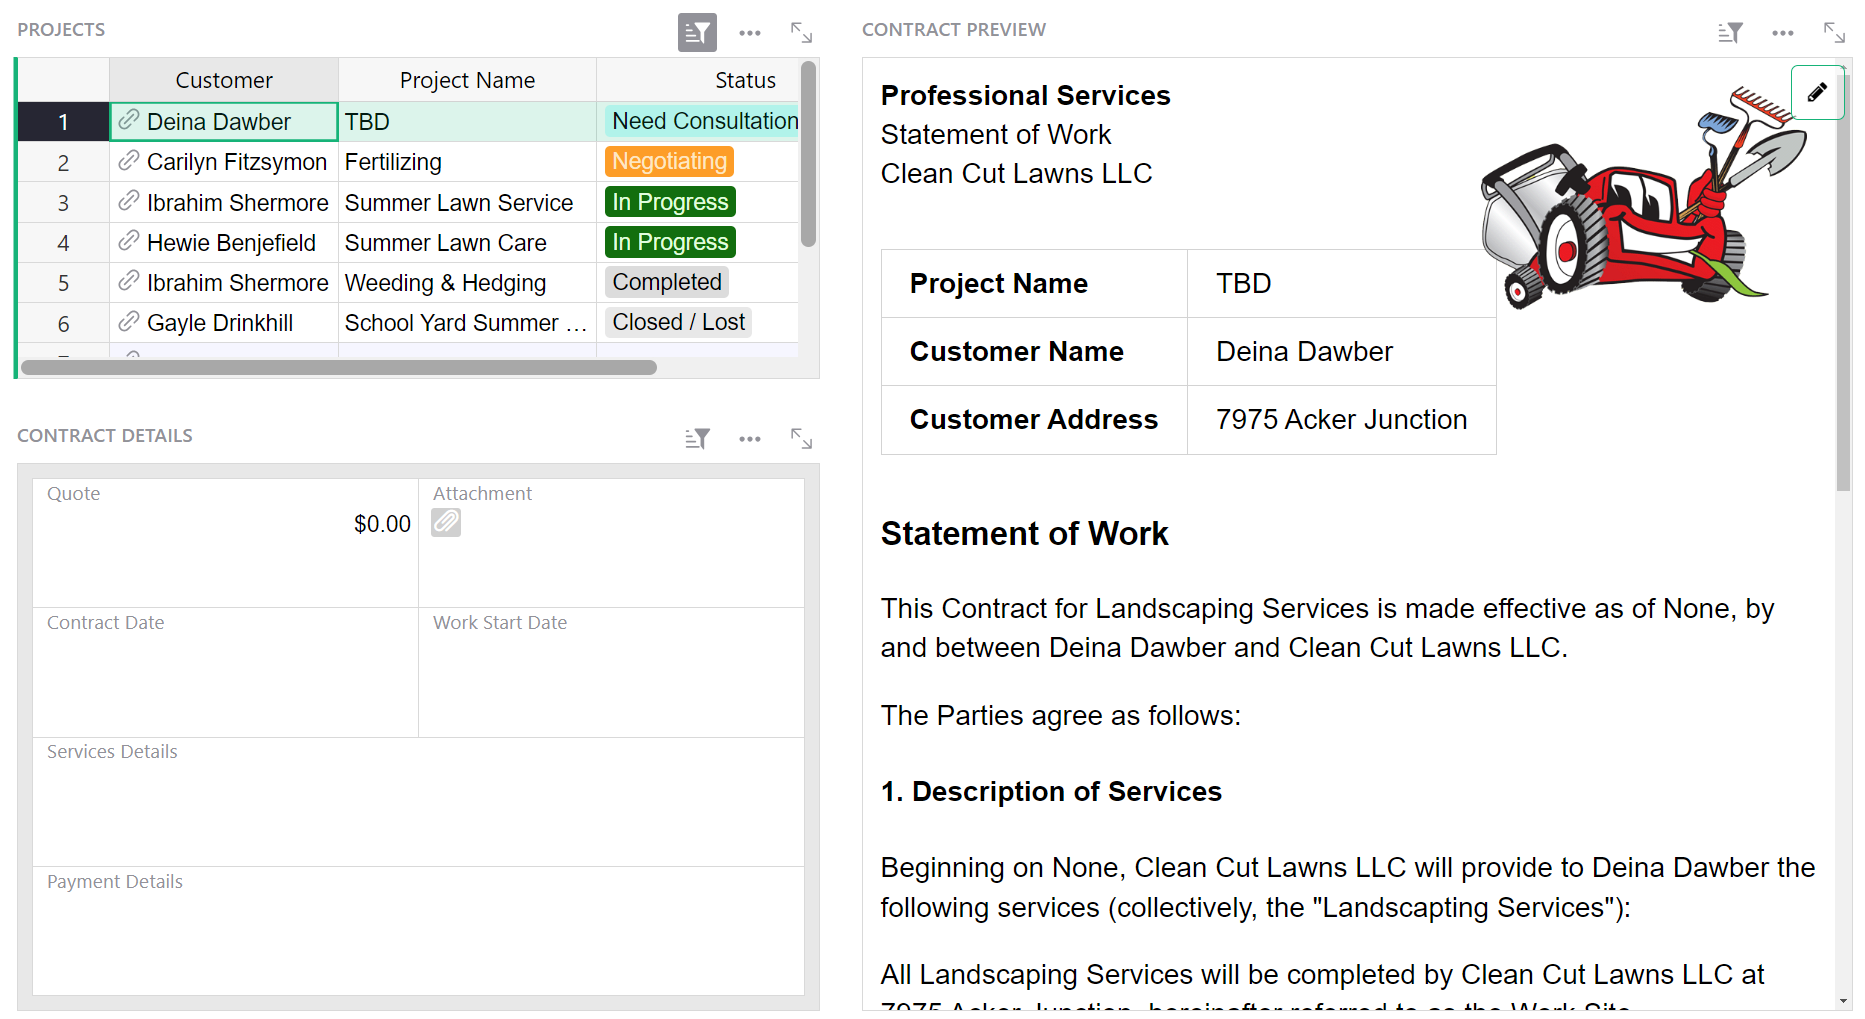Open the filter icon in CONTRACT PREVIEW
This screenshot has height=1019, width=1865.
[1730, 32]
